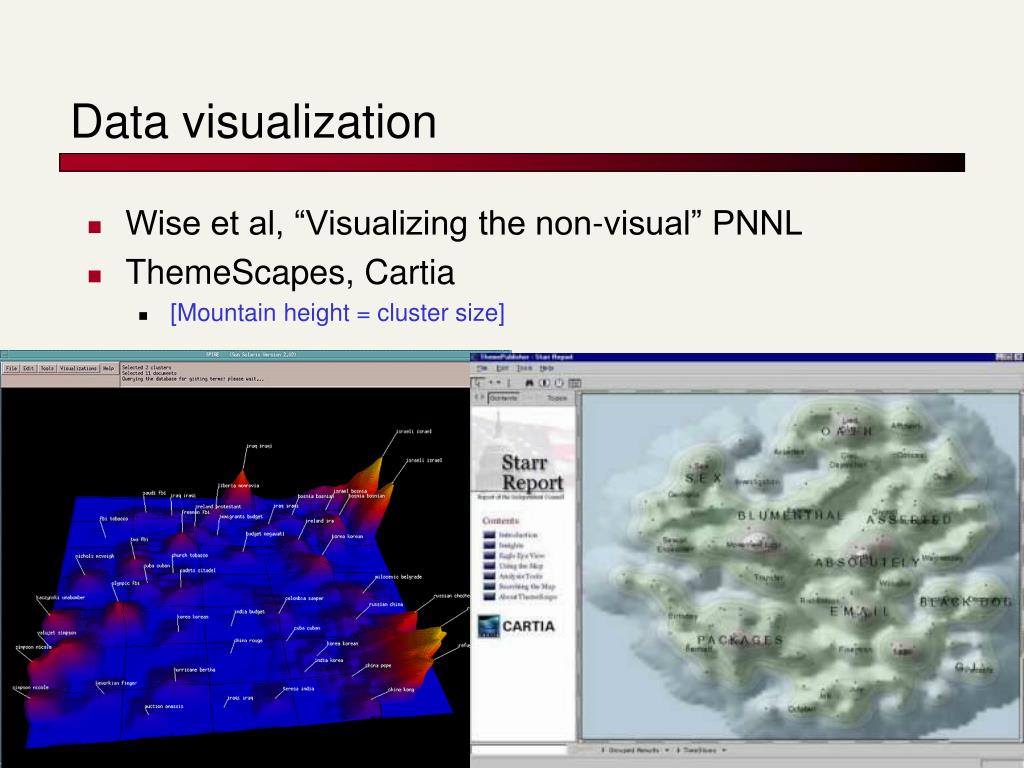Switch to the Topics tab

[557, 398]
